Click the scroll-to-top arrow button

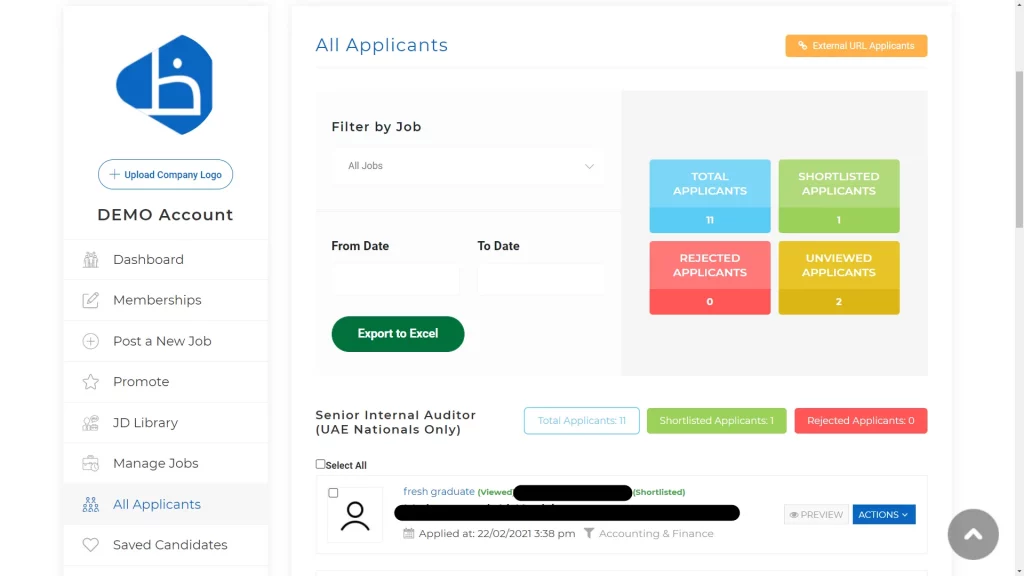(x=973, y=534)
